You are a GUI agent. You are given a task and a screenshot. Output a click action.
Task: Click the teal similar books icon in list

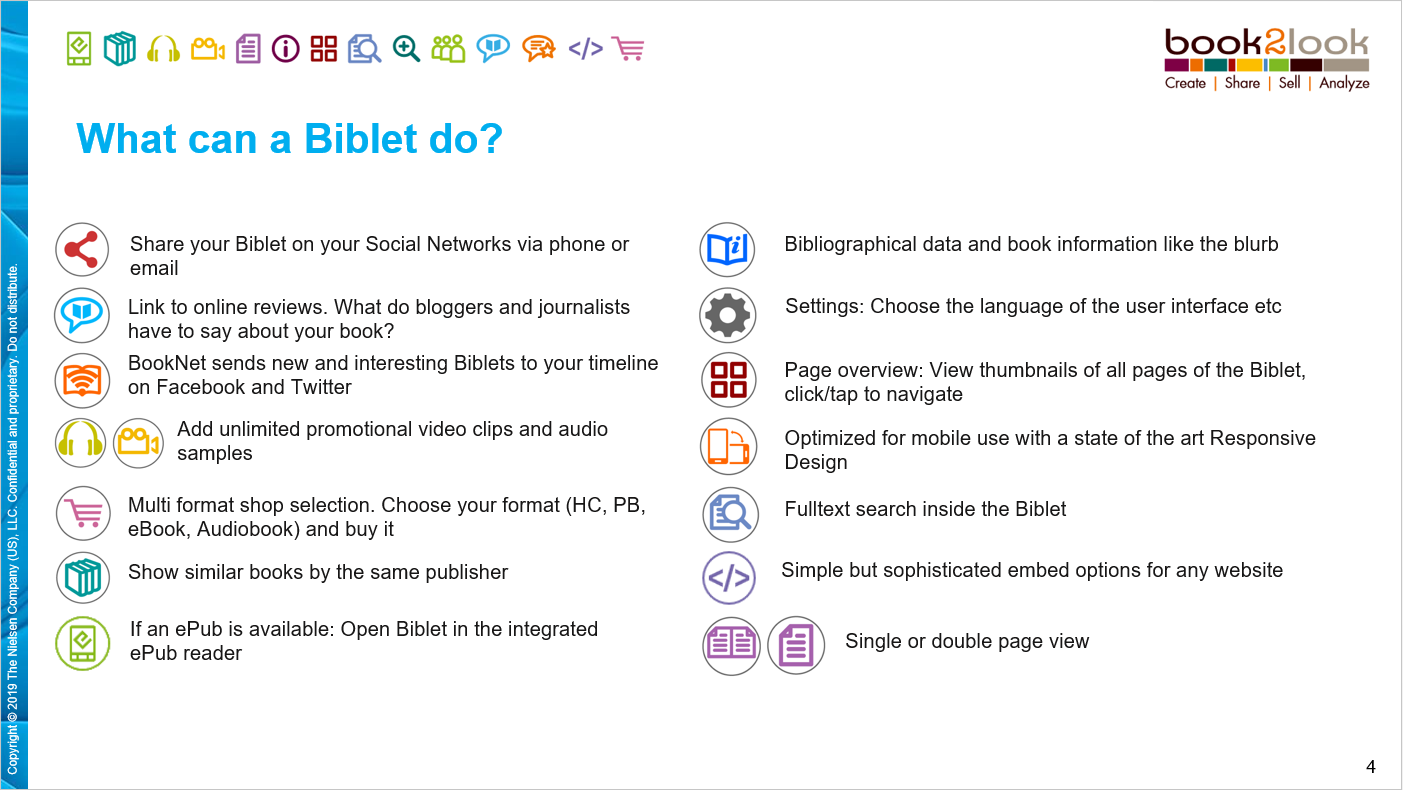pyautogui.click(x=82, y=577)
